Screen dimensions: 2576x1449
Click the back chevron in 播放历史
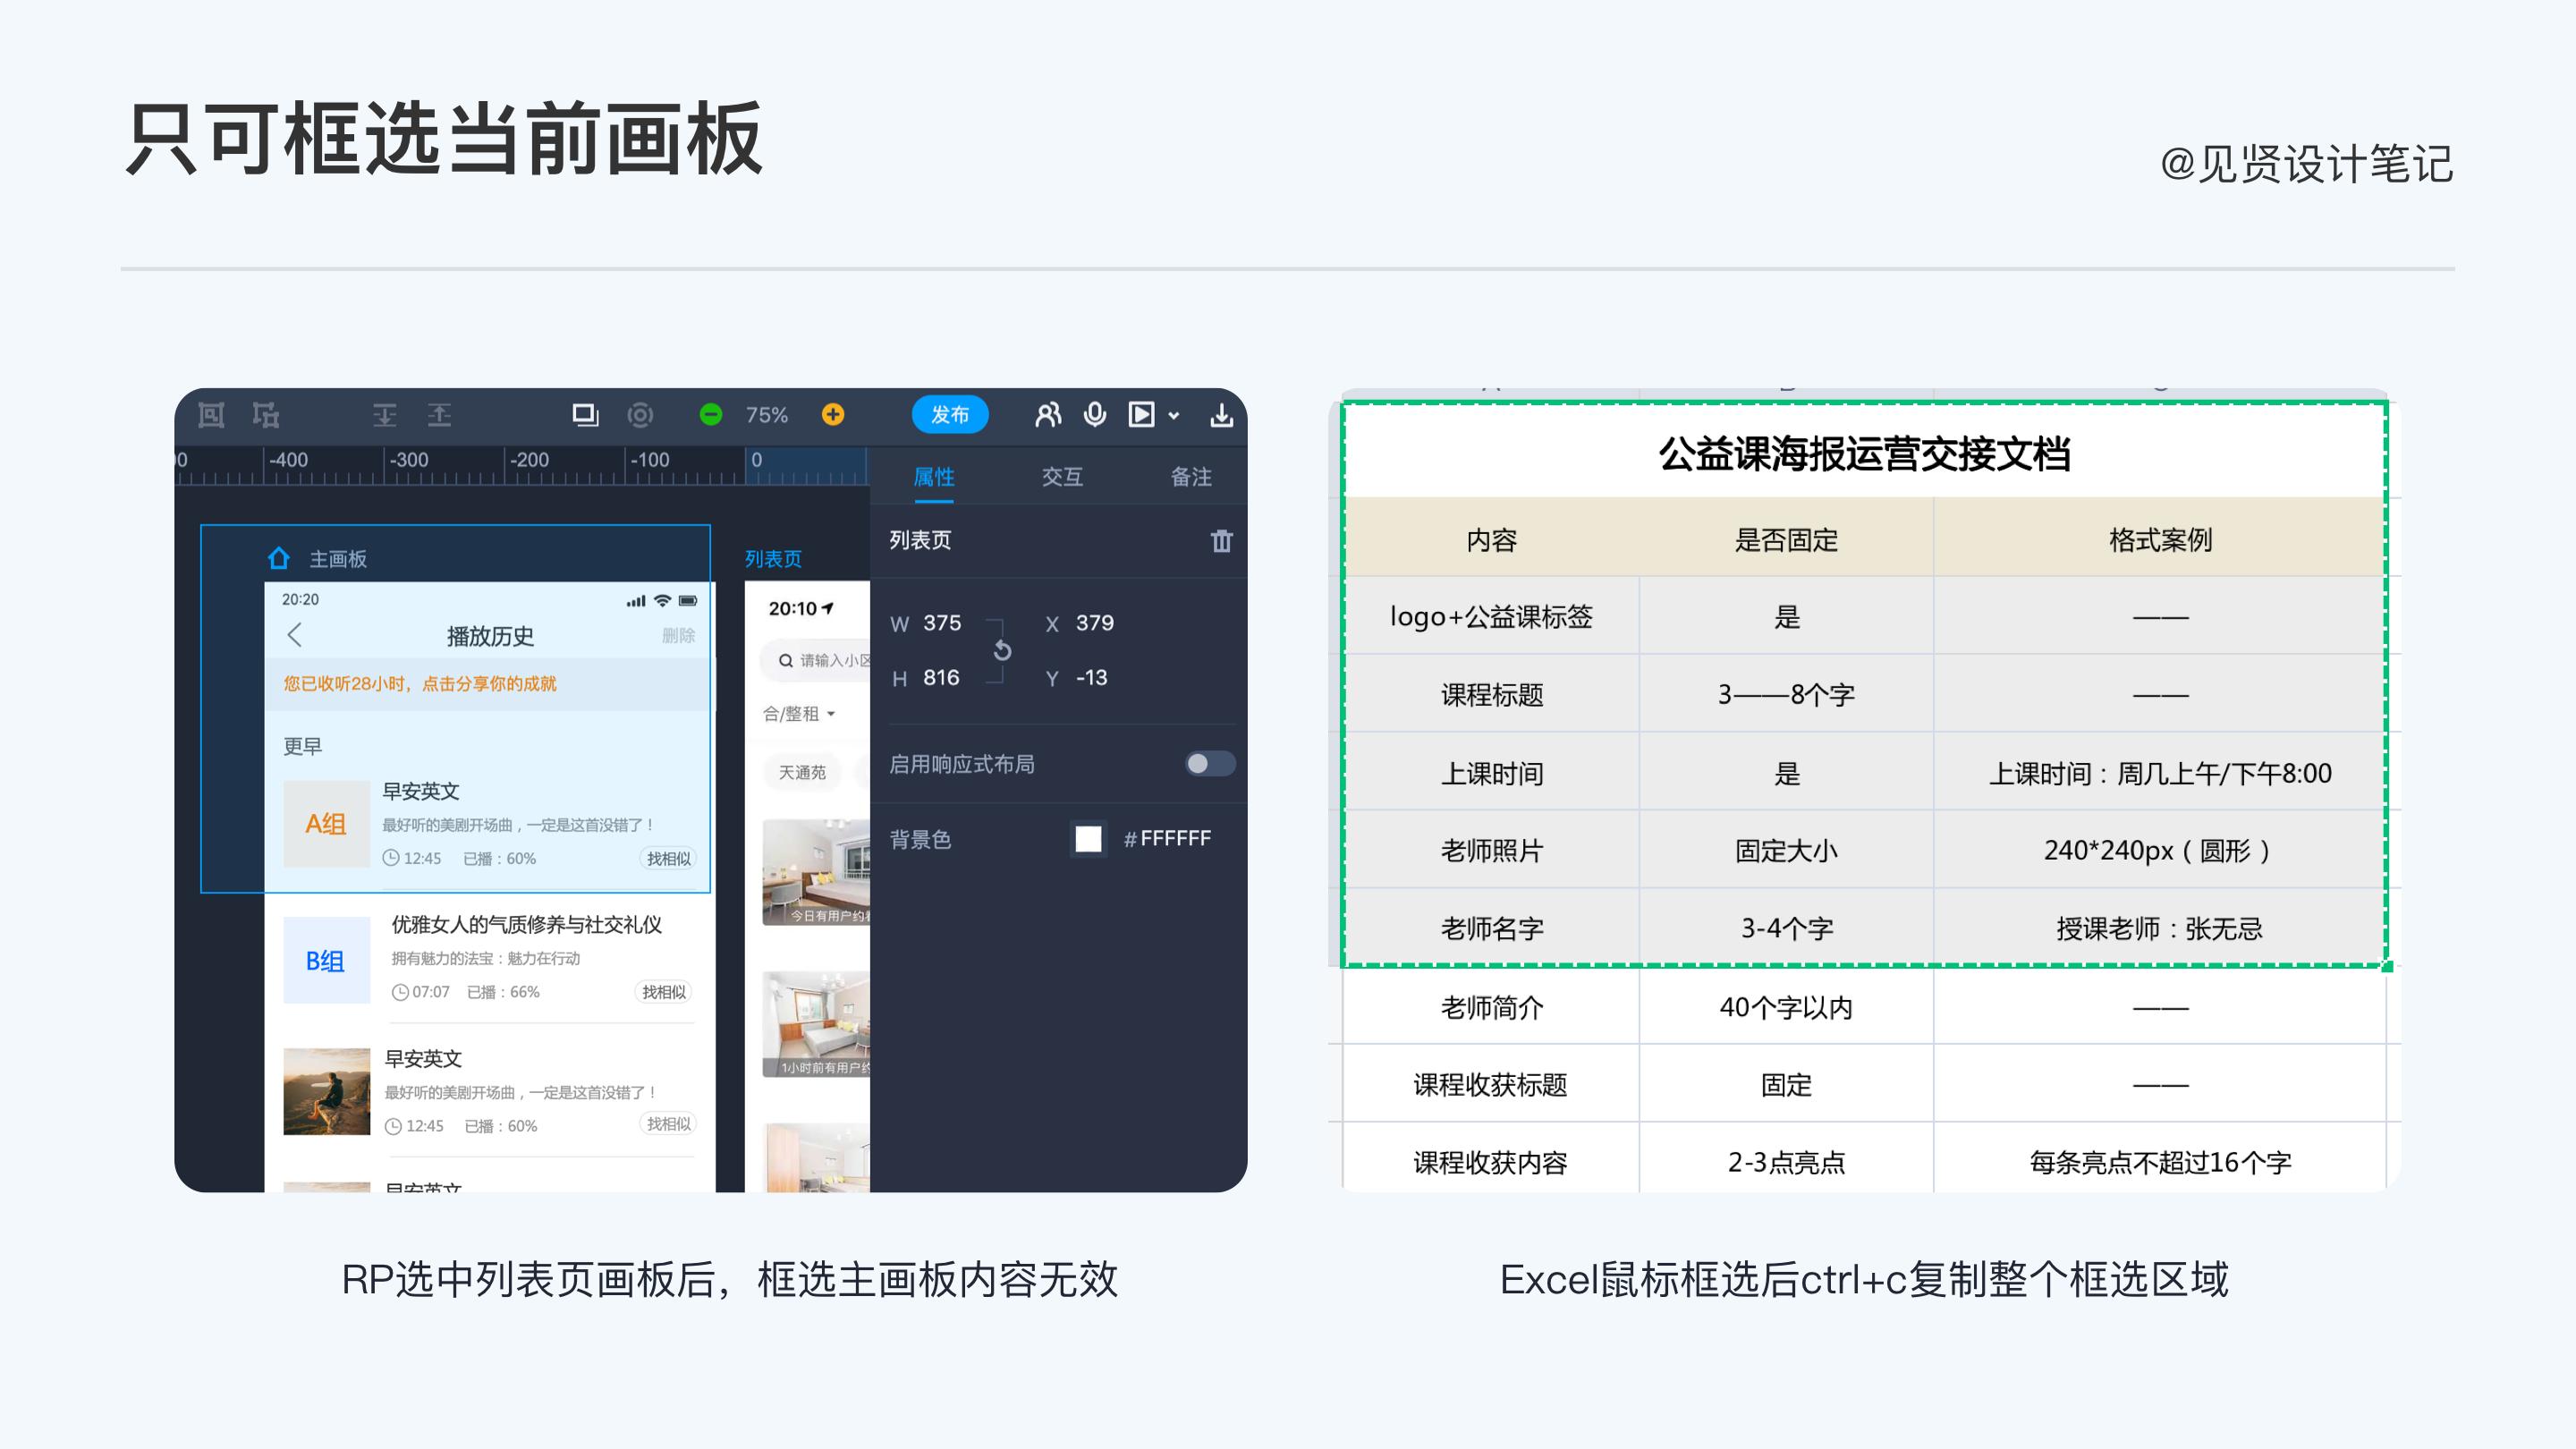tap(294, 635)
